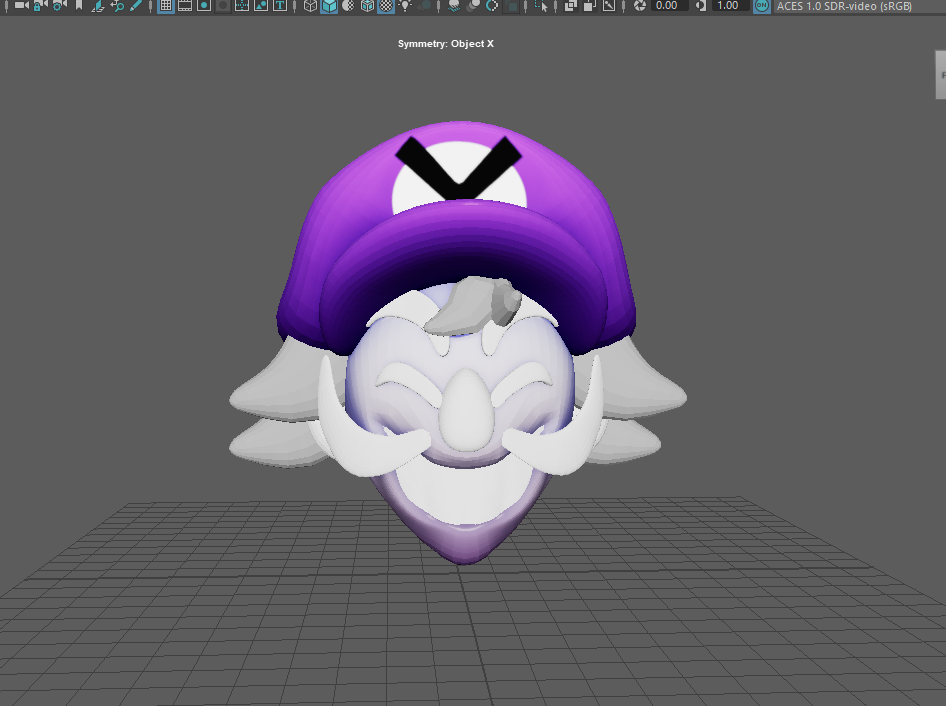
Task: Toggle the Safe Action icon
Action: point(261,5)
